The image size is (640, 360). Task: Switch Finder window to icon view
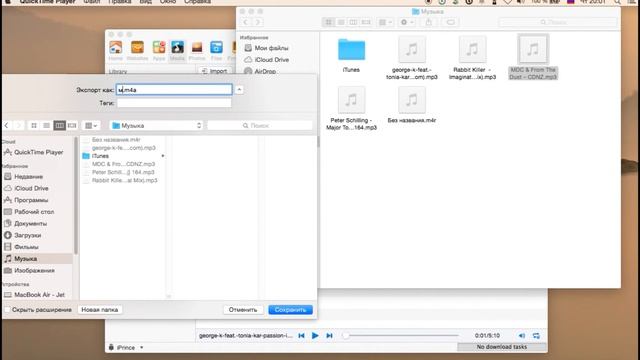328,22
